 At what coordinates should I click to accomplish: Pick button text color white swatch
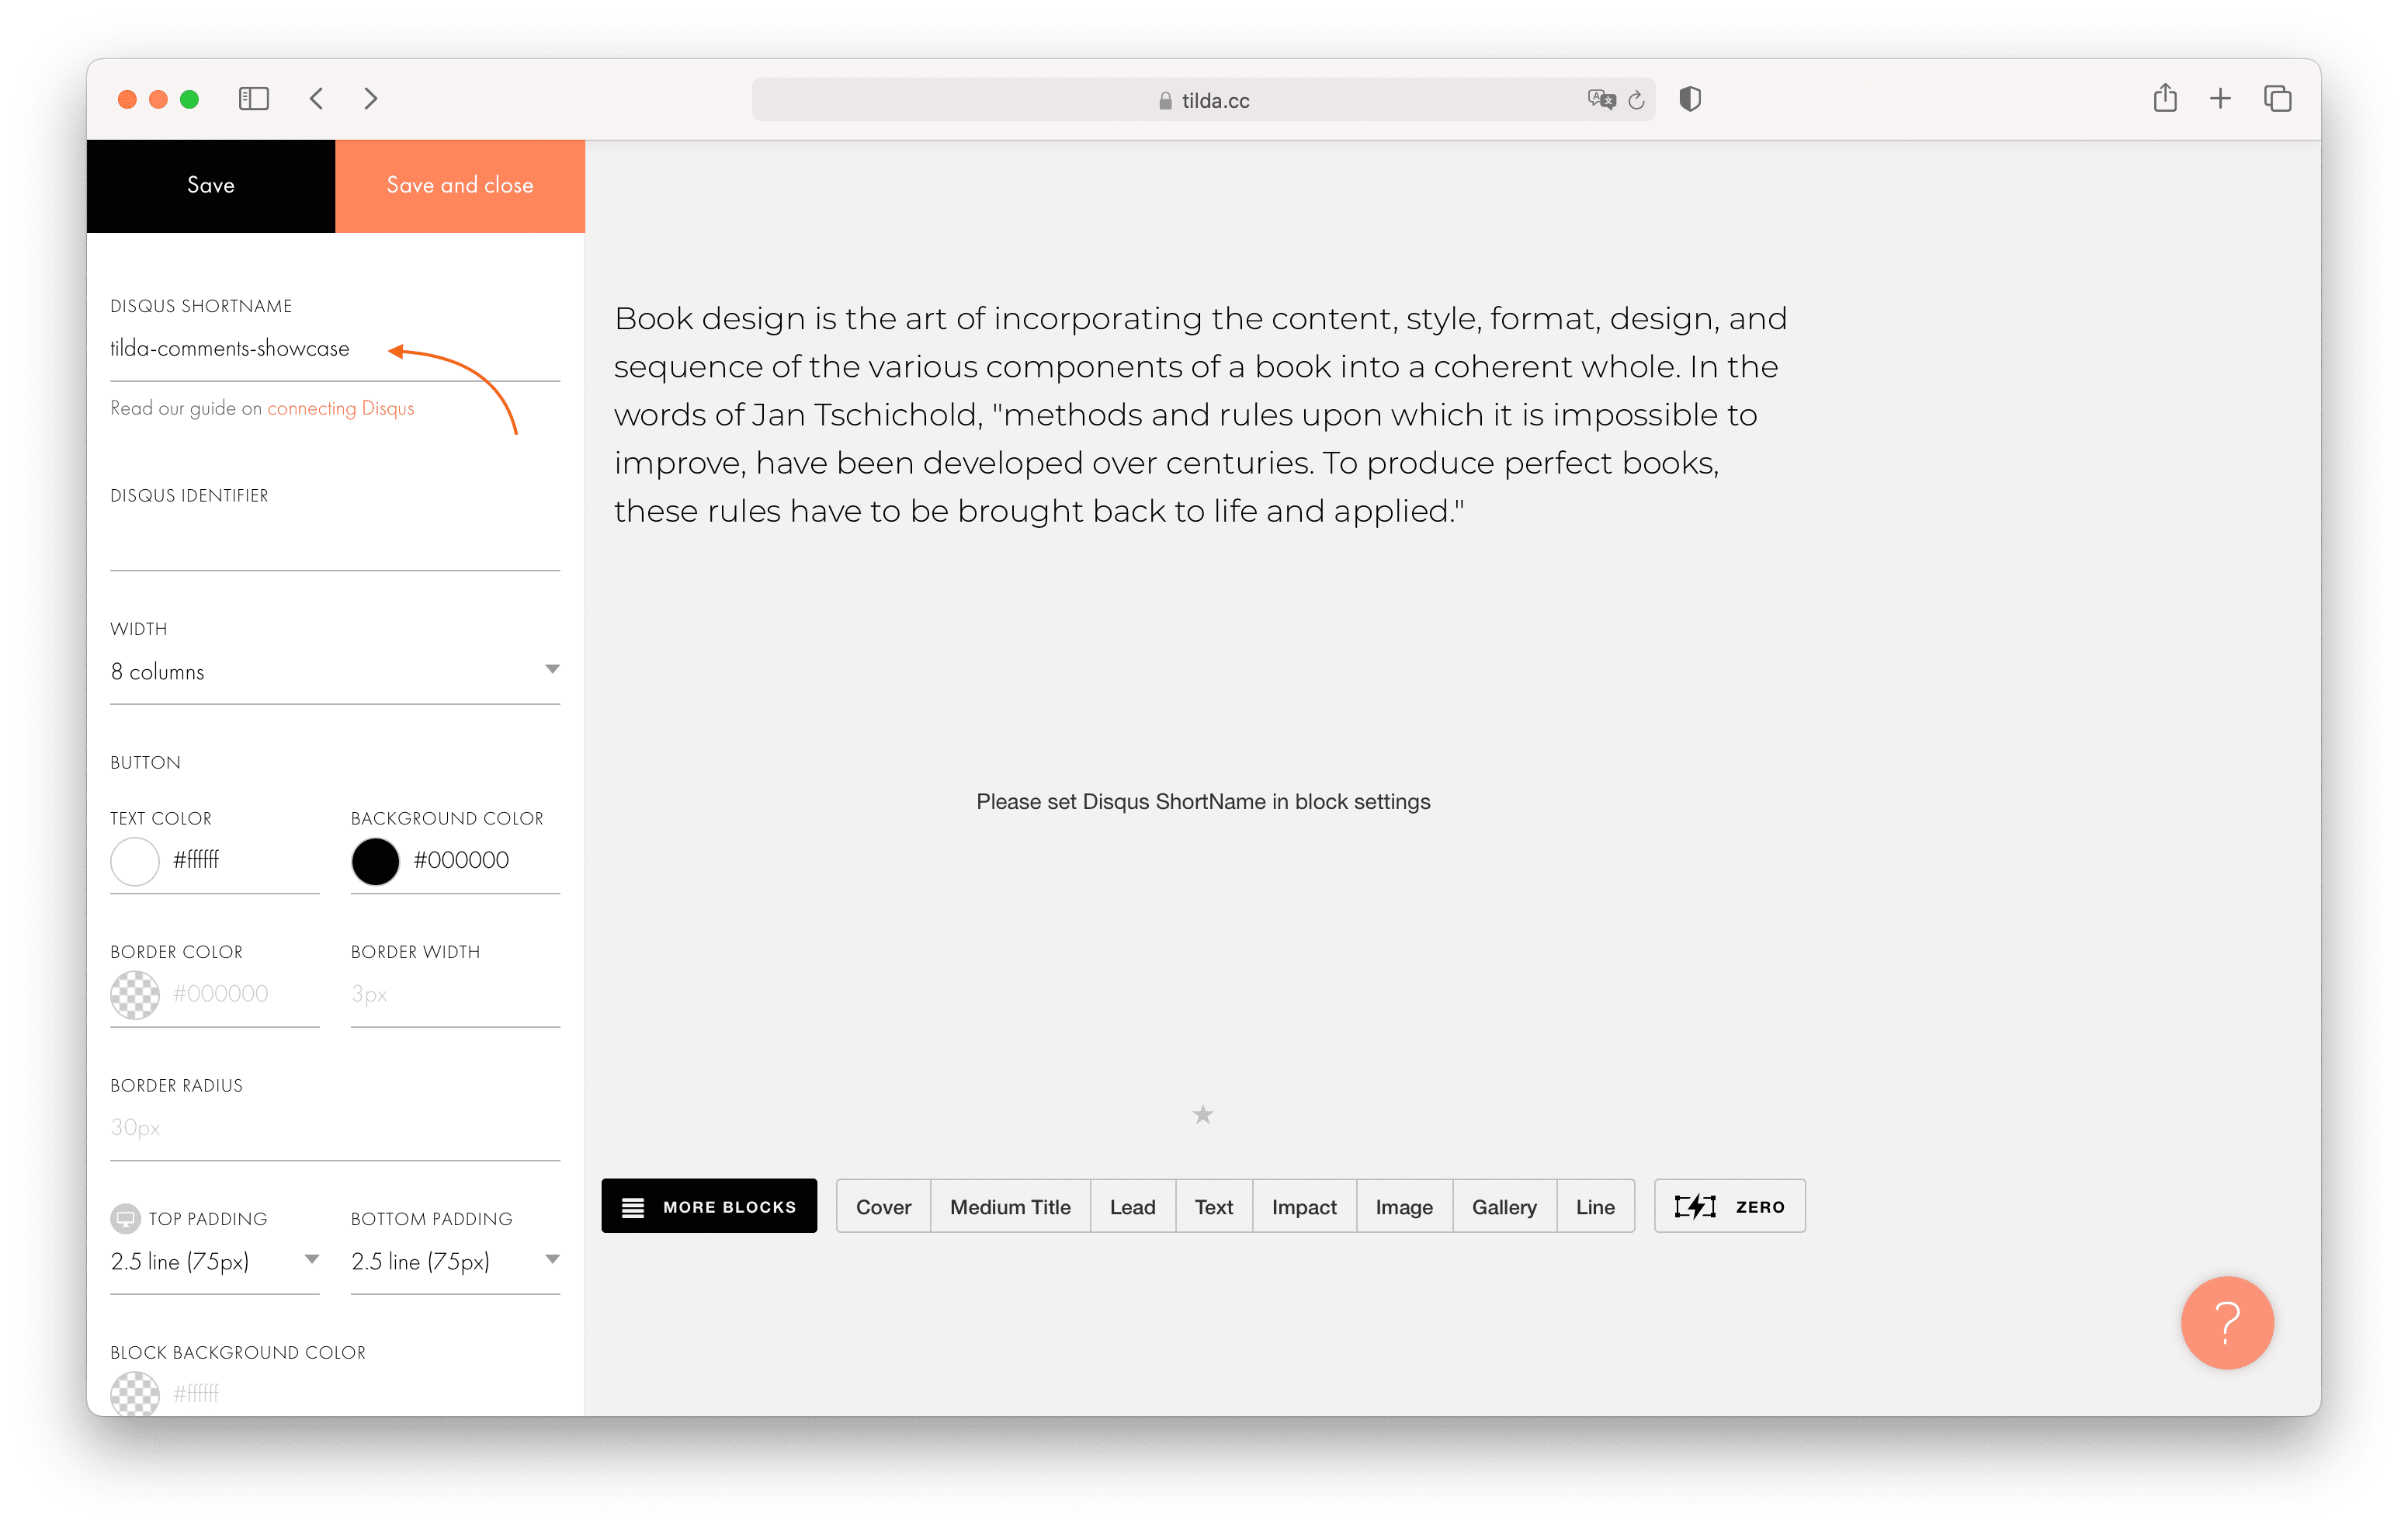tap(135, 861)
